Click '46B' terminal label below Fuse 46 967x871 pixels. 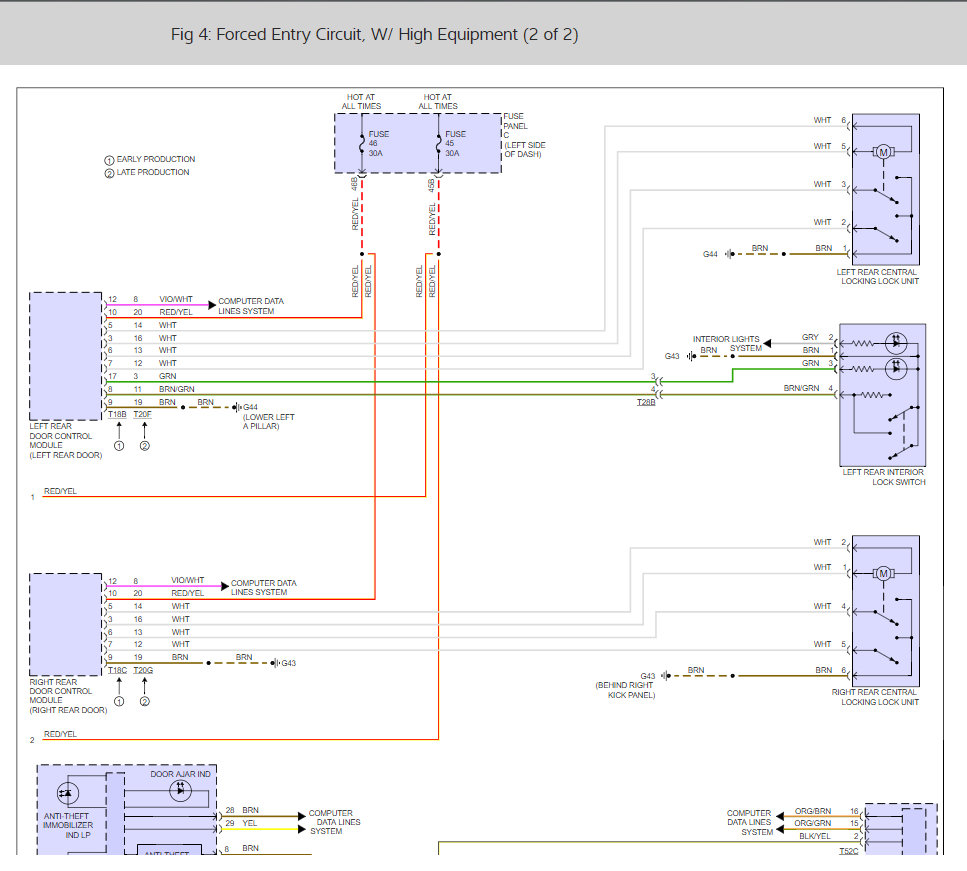click(354, 184)
